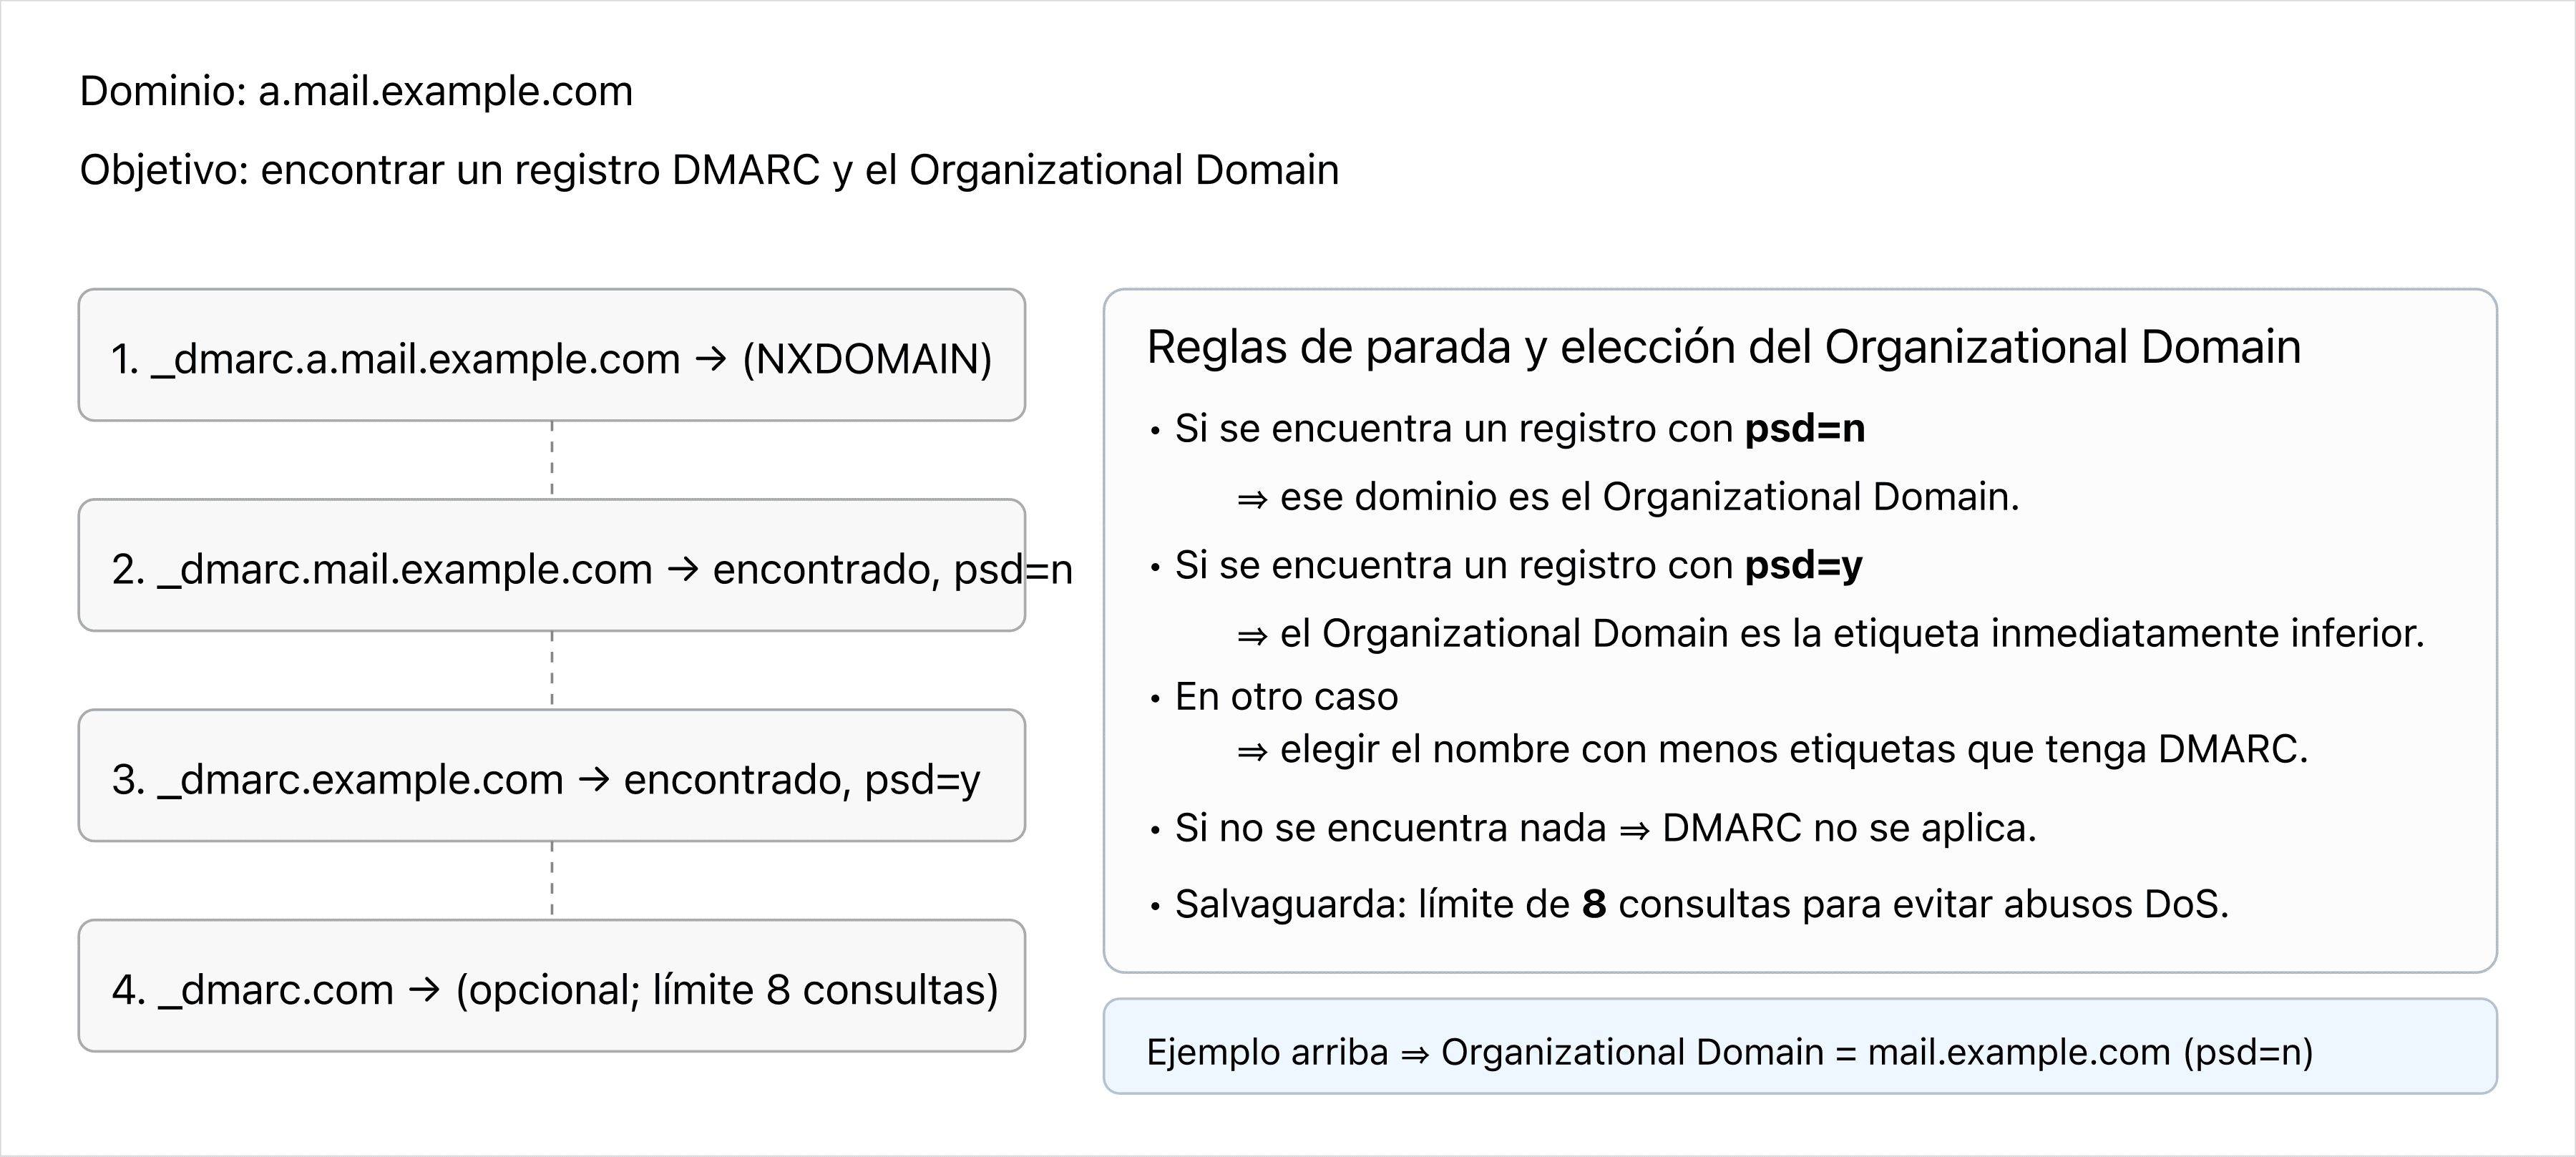The width and height of the screenshot is (2576, 1157).
Task: Click dashed connector between steps 2 and 3
Action: [x=552, y=669]
